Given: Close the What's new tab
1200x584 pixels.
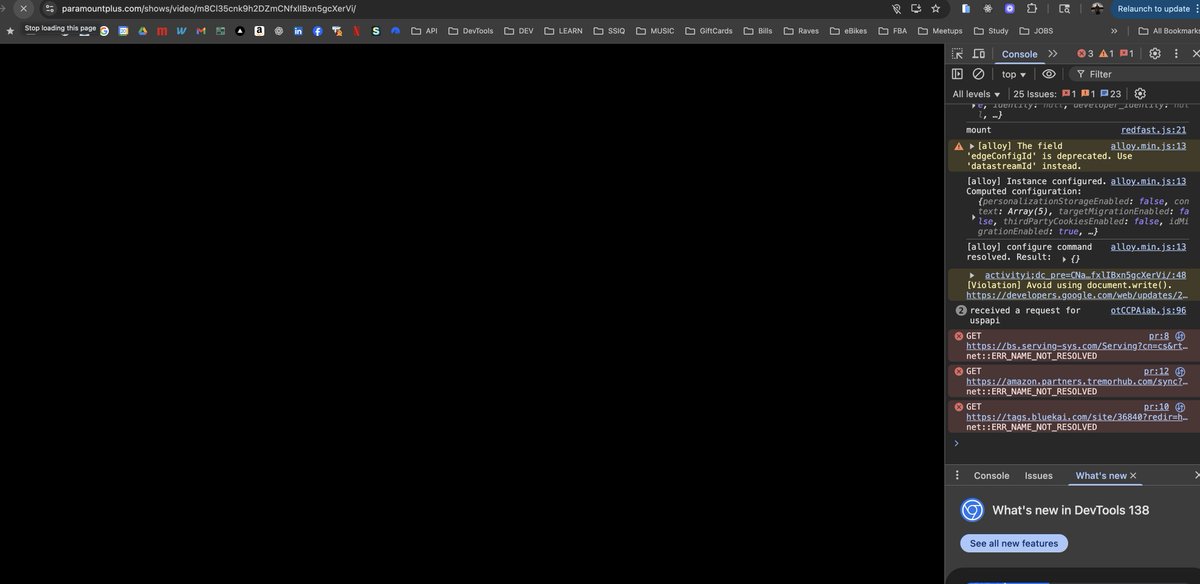Looking at the screenshot, I should click(x=1133, y=476).
